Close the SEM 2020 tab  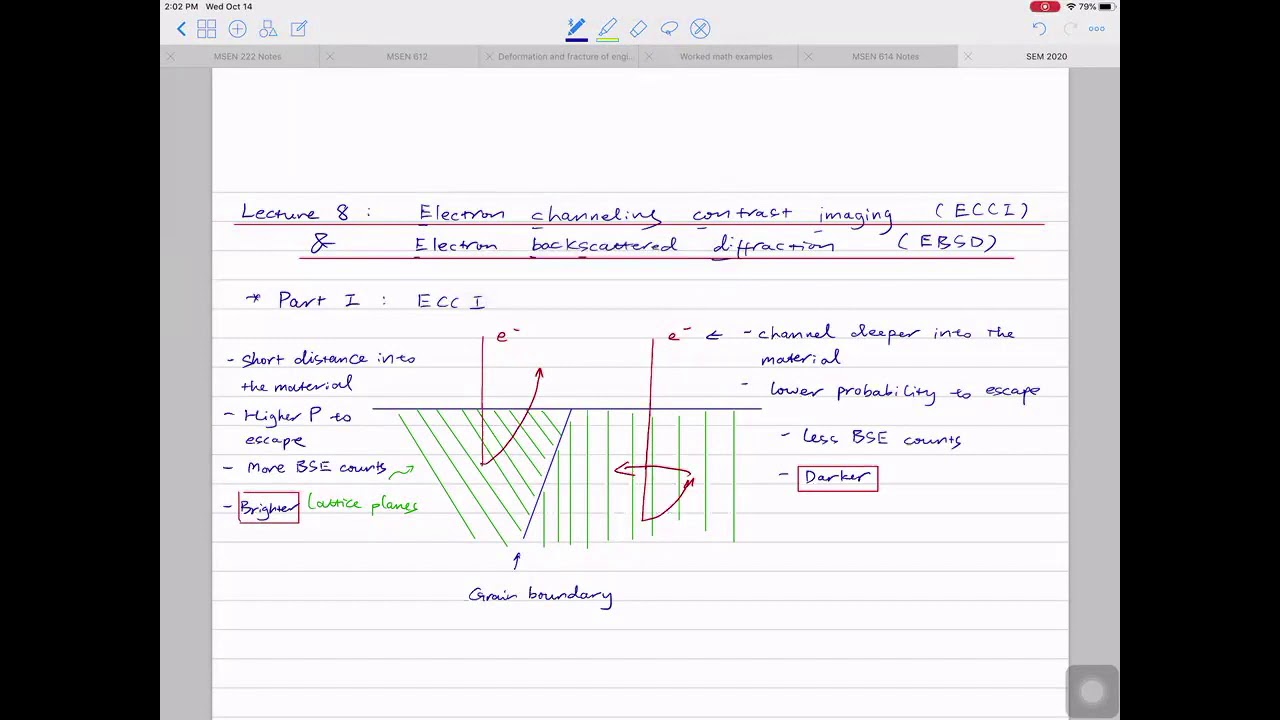click(x=967, y=57)
